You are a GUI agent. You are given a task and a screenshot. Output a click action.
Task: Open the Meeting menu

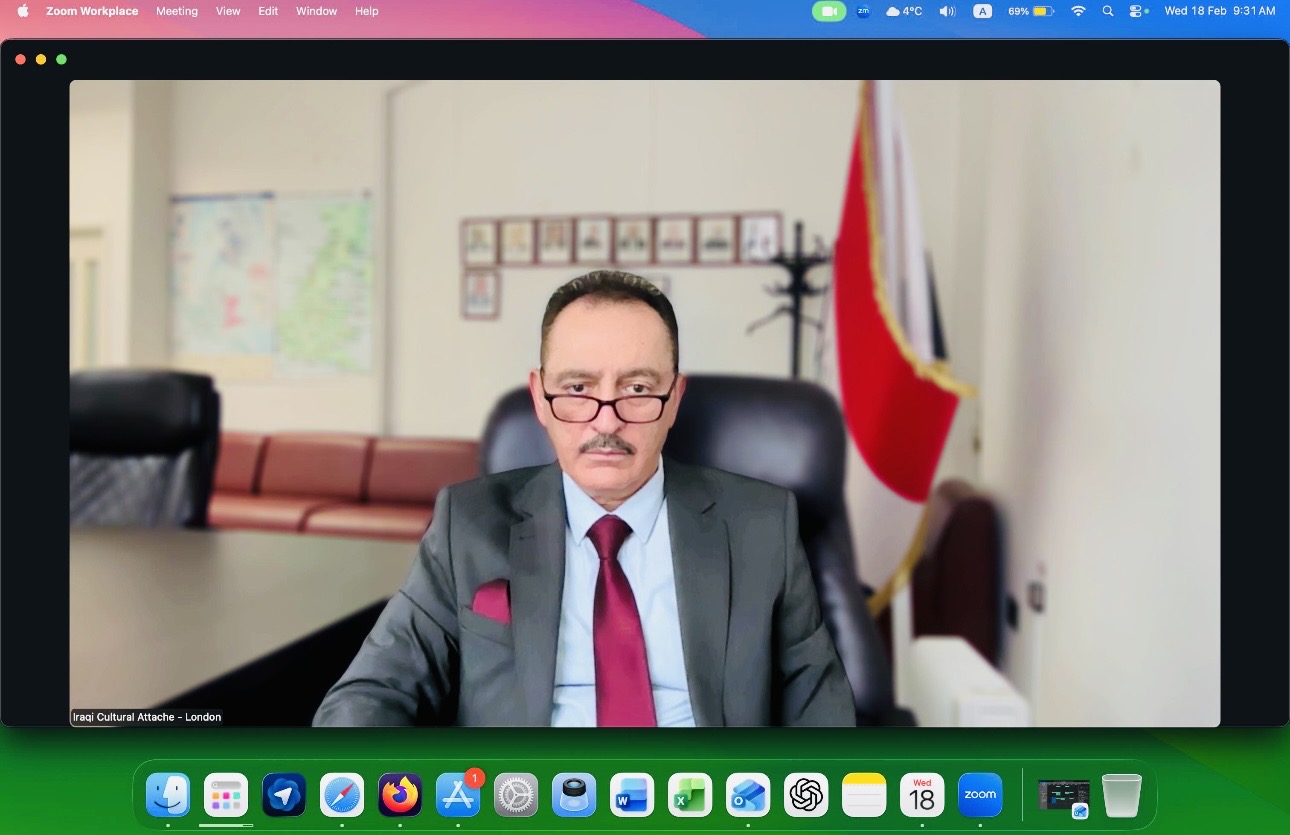(177, 11)
